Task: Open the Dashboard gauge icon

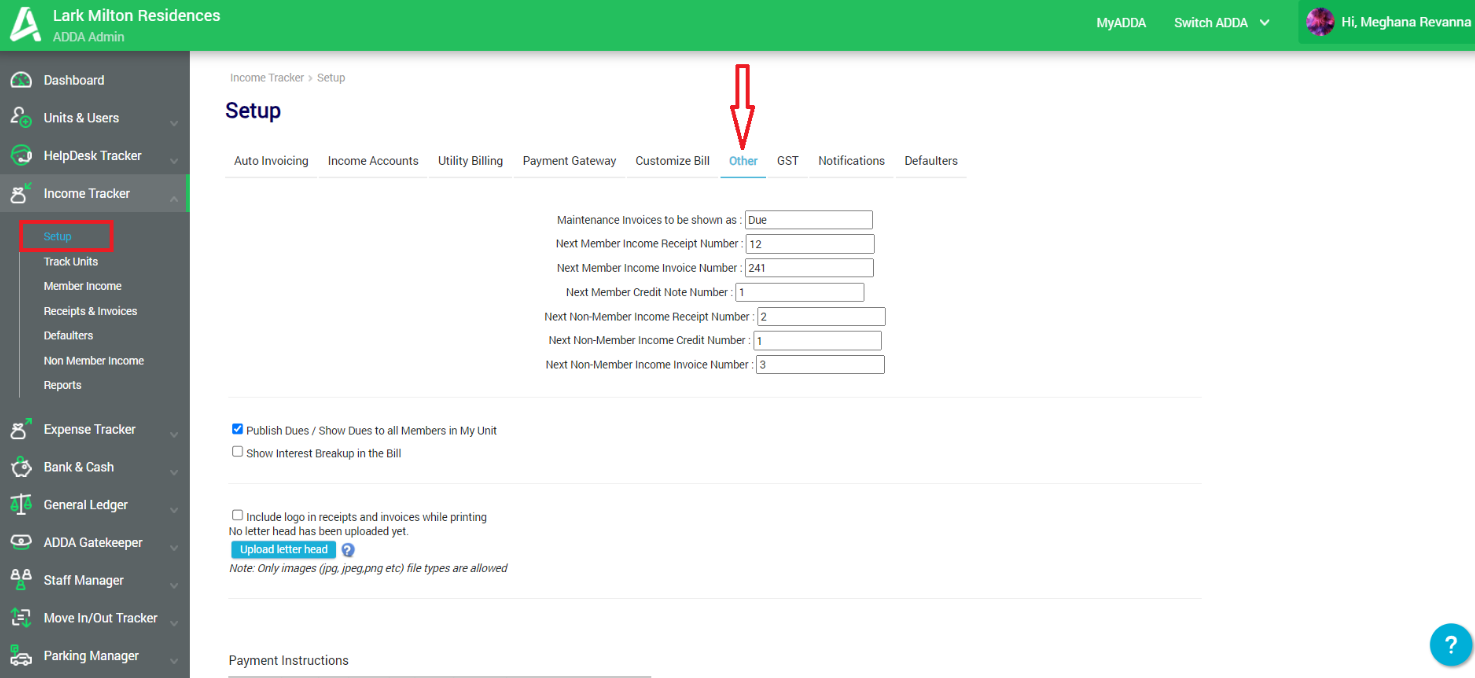Action: tap(21, 80)
